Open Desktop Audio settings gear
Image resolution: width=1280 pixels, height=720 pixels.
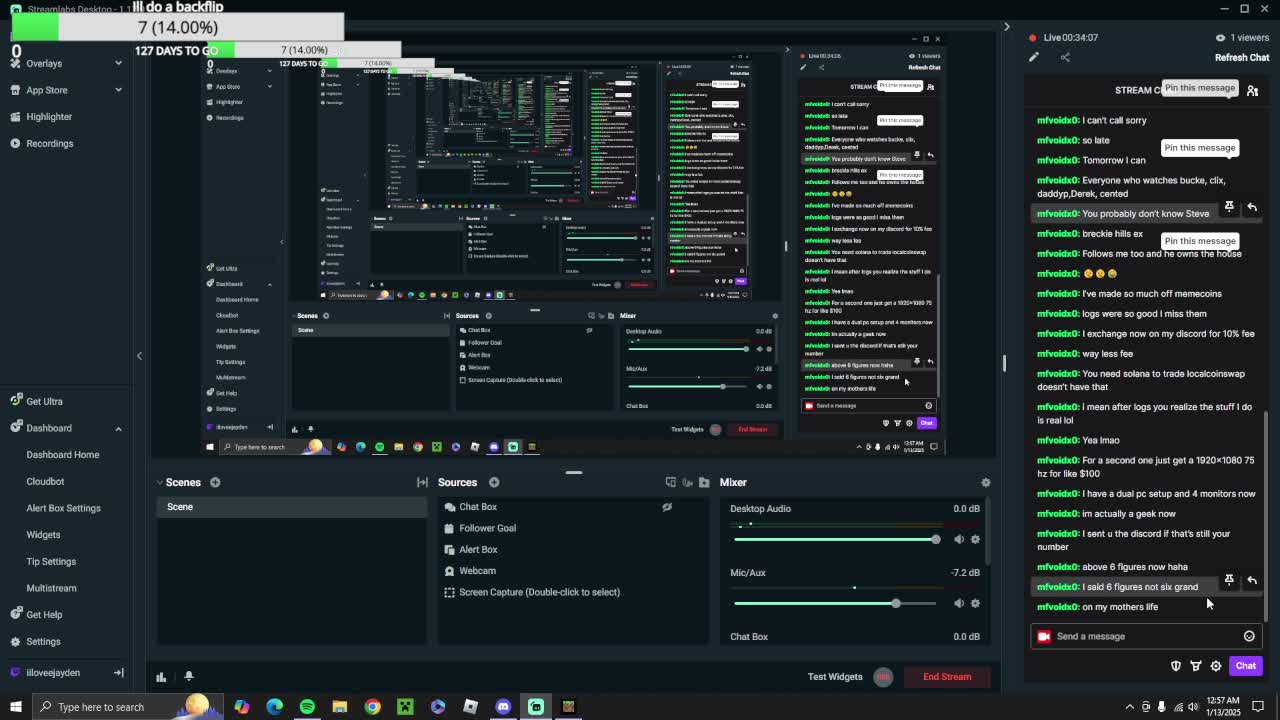tap(976, 539)
